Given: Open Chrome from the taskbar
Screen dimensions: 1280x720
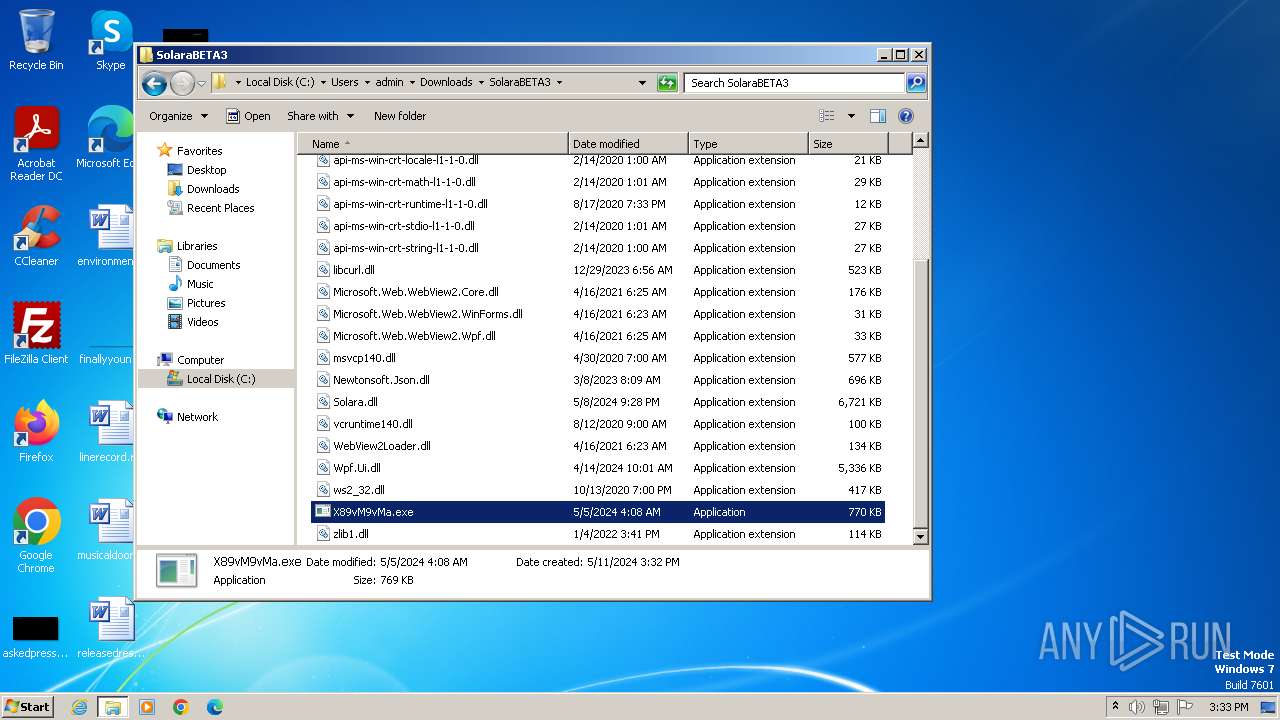Looking at the screenshot, I should coord(181,707).
